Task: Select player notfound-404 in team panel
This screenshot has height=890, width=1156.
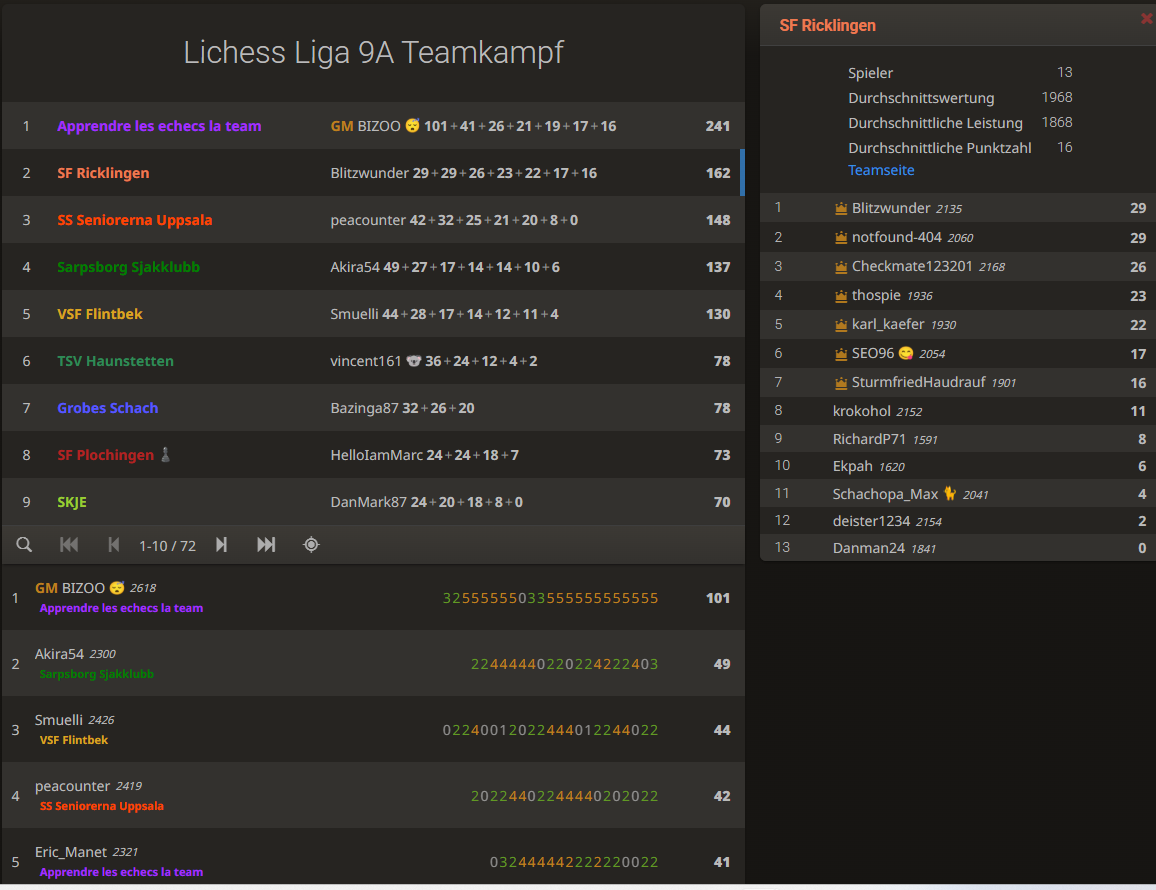Action: pyautogui.click(x=958, y=237)
